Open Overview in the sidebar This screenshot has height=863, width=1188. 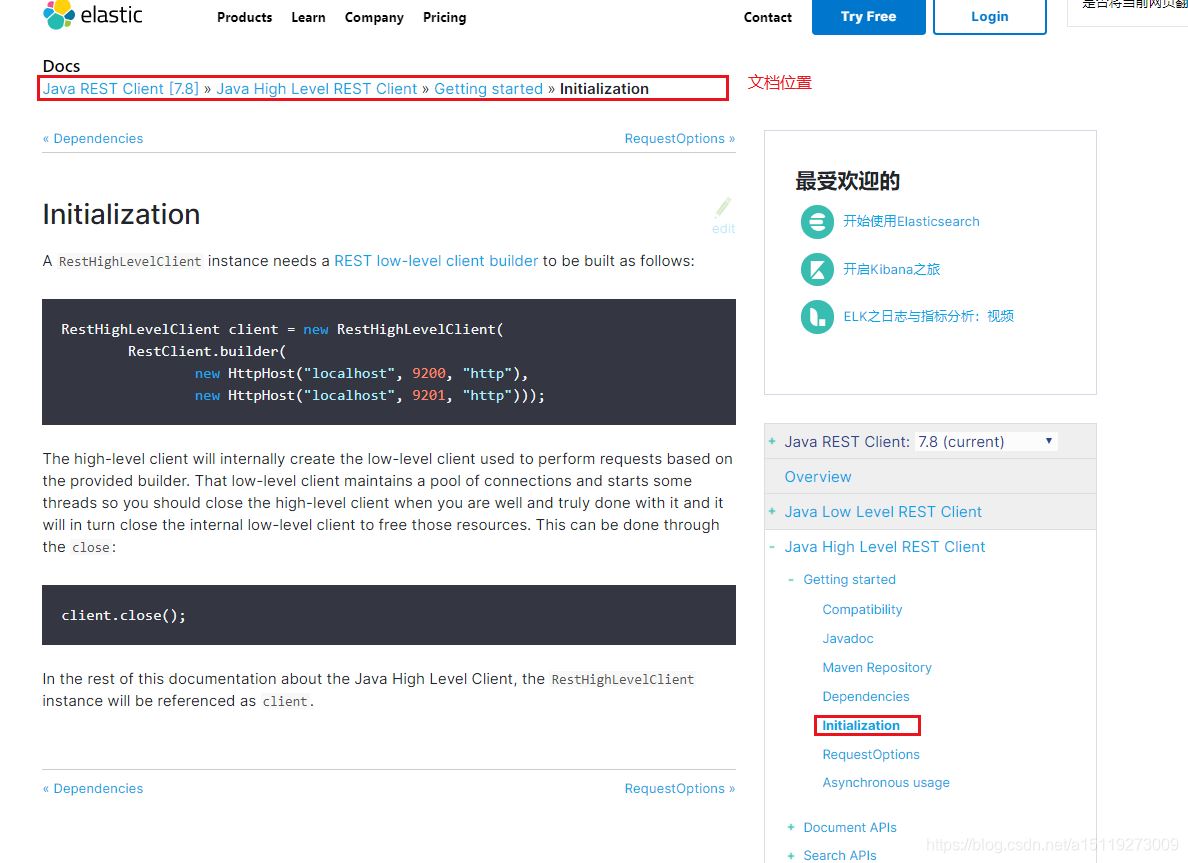818,477
